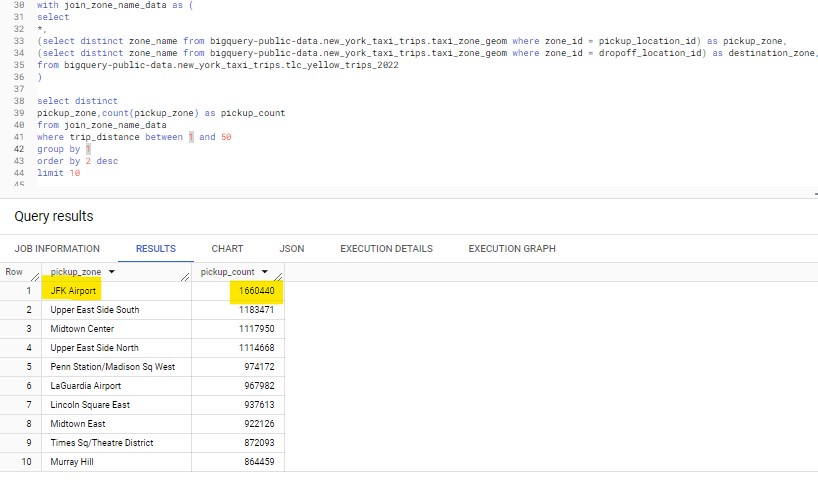Select the RESULTS tab

[155, 248]
